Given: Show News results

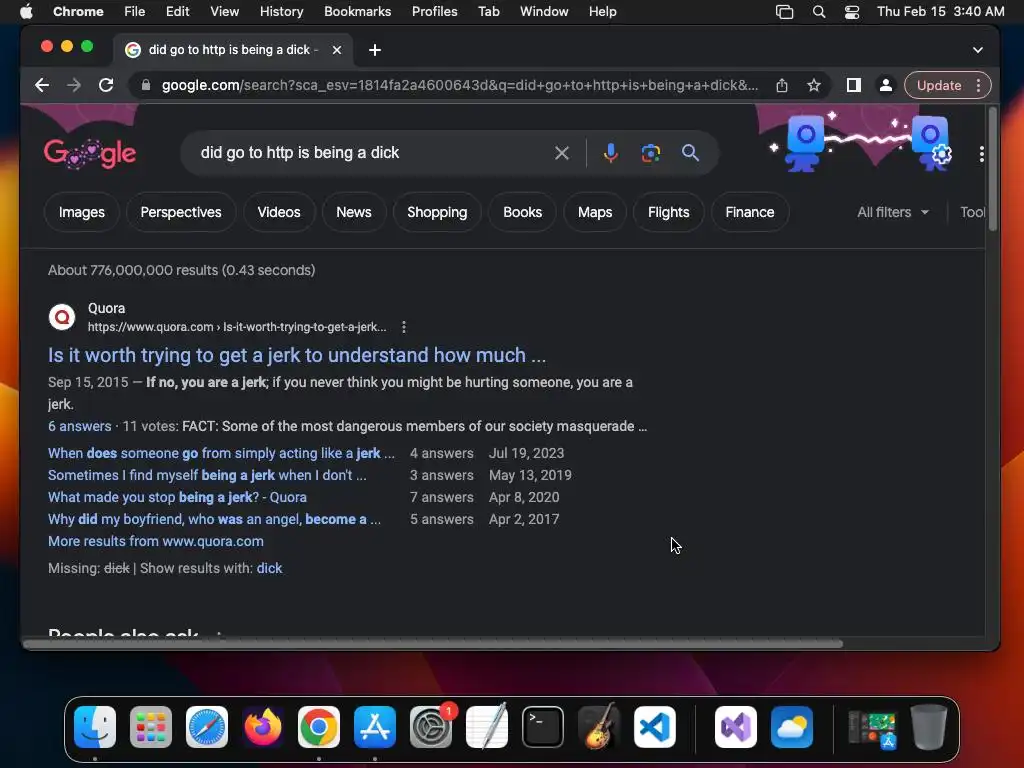Looking at the screenshot, I should 354,212.
